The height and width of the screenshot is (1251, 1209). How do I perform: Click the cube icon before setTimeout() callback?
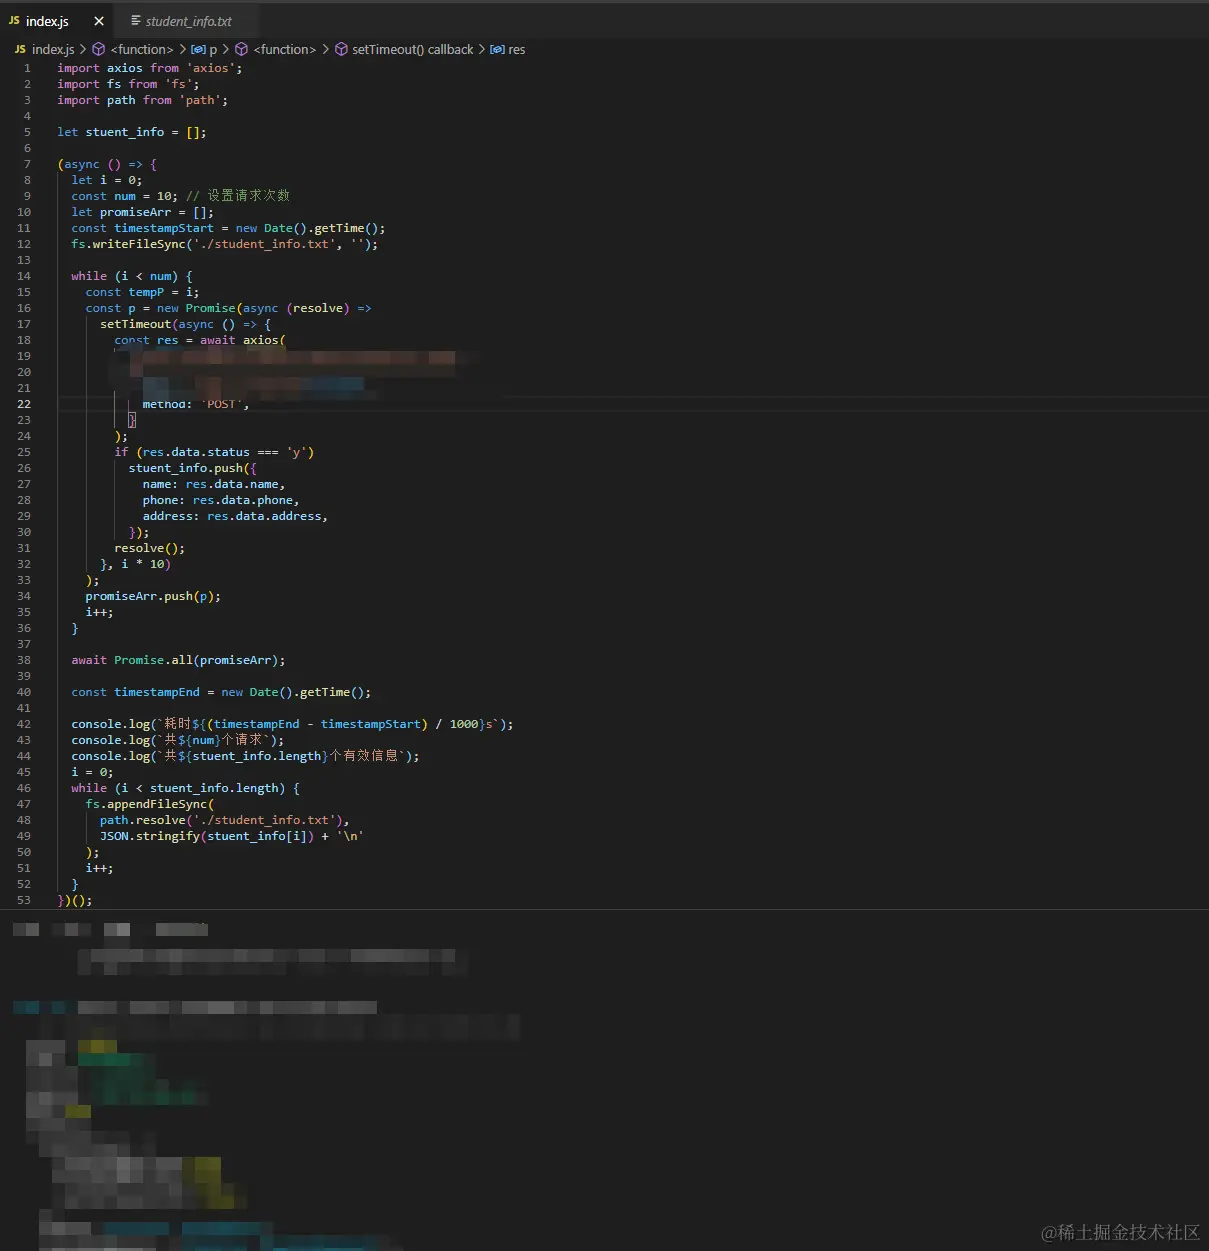[341, 49]
